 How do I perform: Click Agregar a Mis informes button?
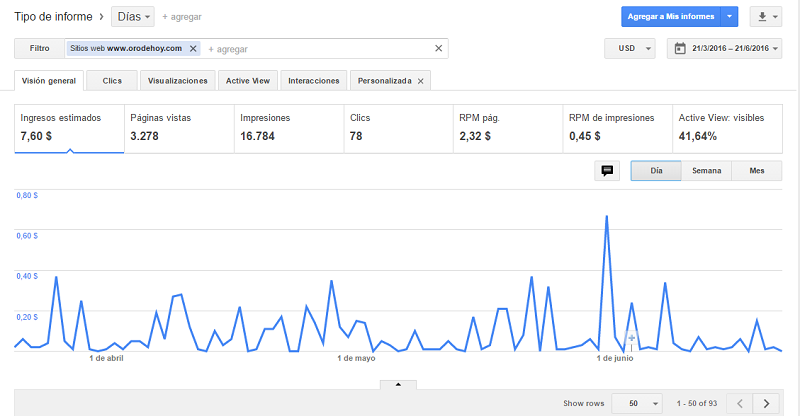pos(670,16)
